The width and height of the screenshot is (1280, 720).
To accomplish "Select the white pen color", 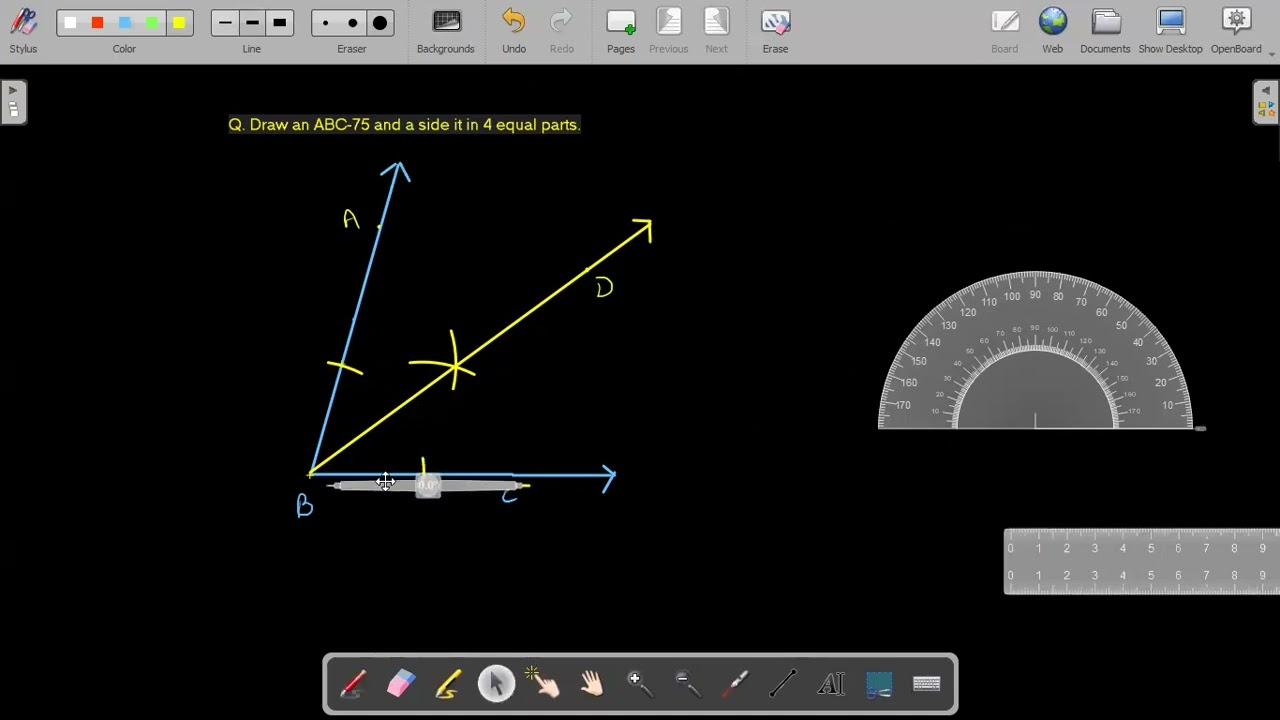I will tap(70, 23).
